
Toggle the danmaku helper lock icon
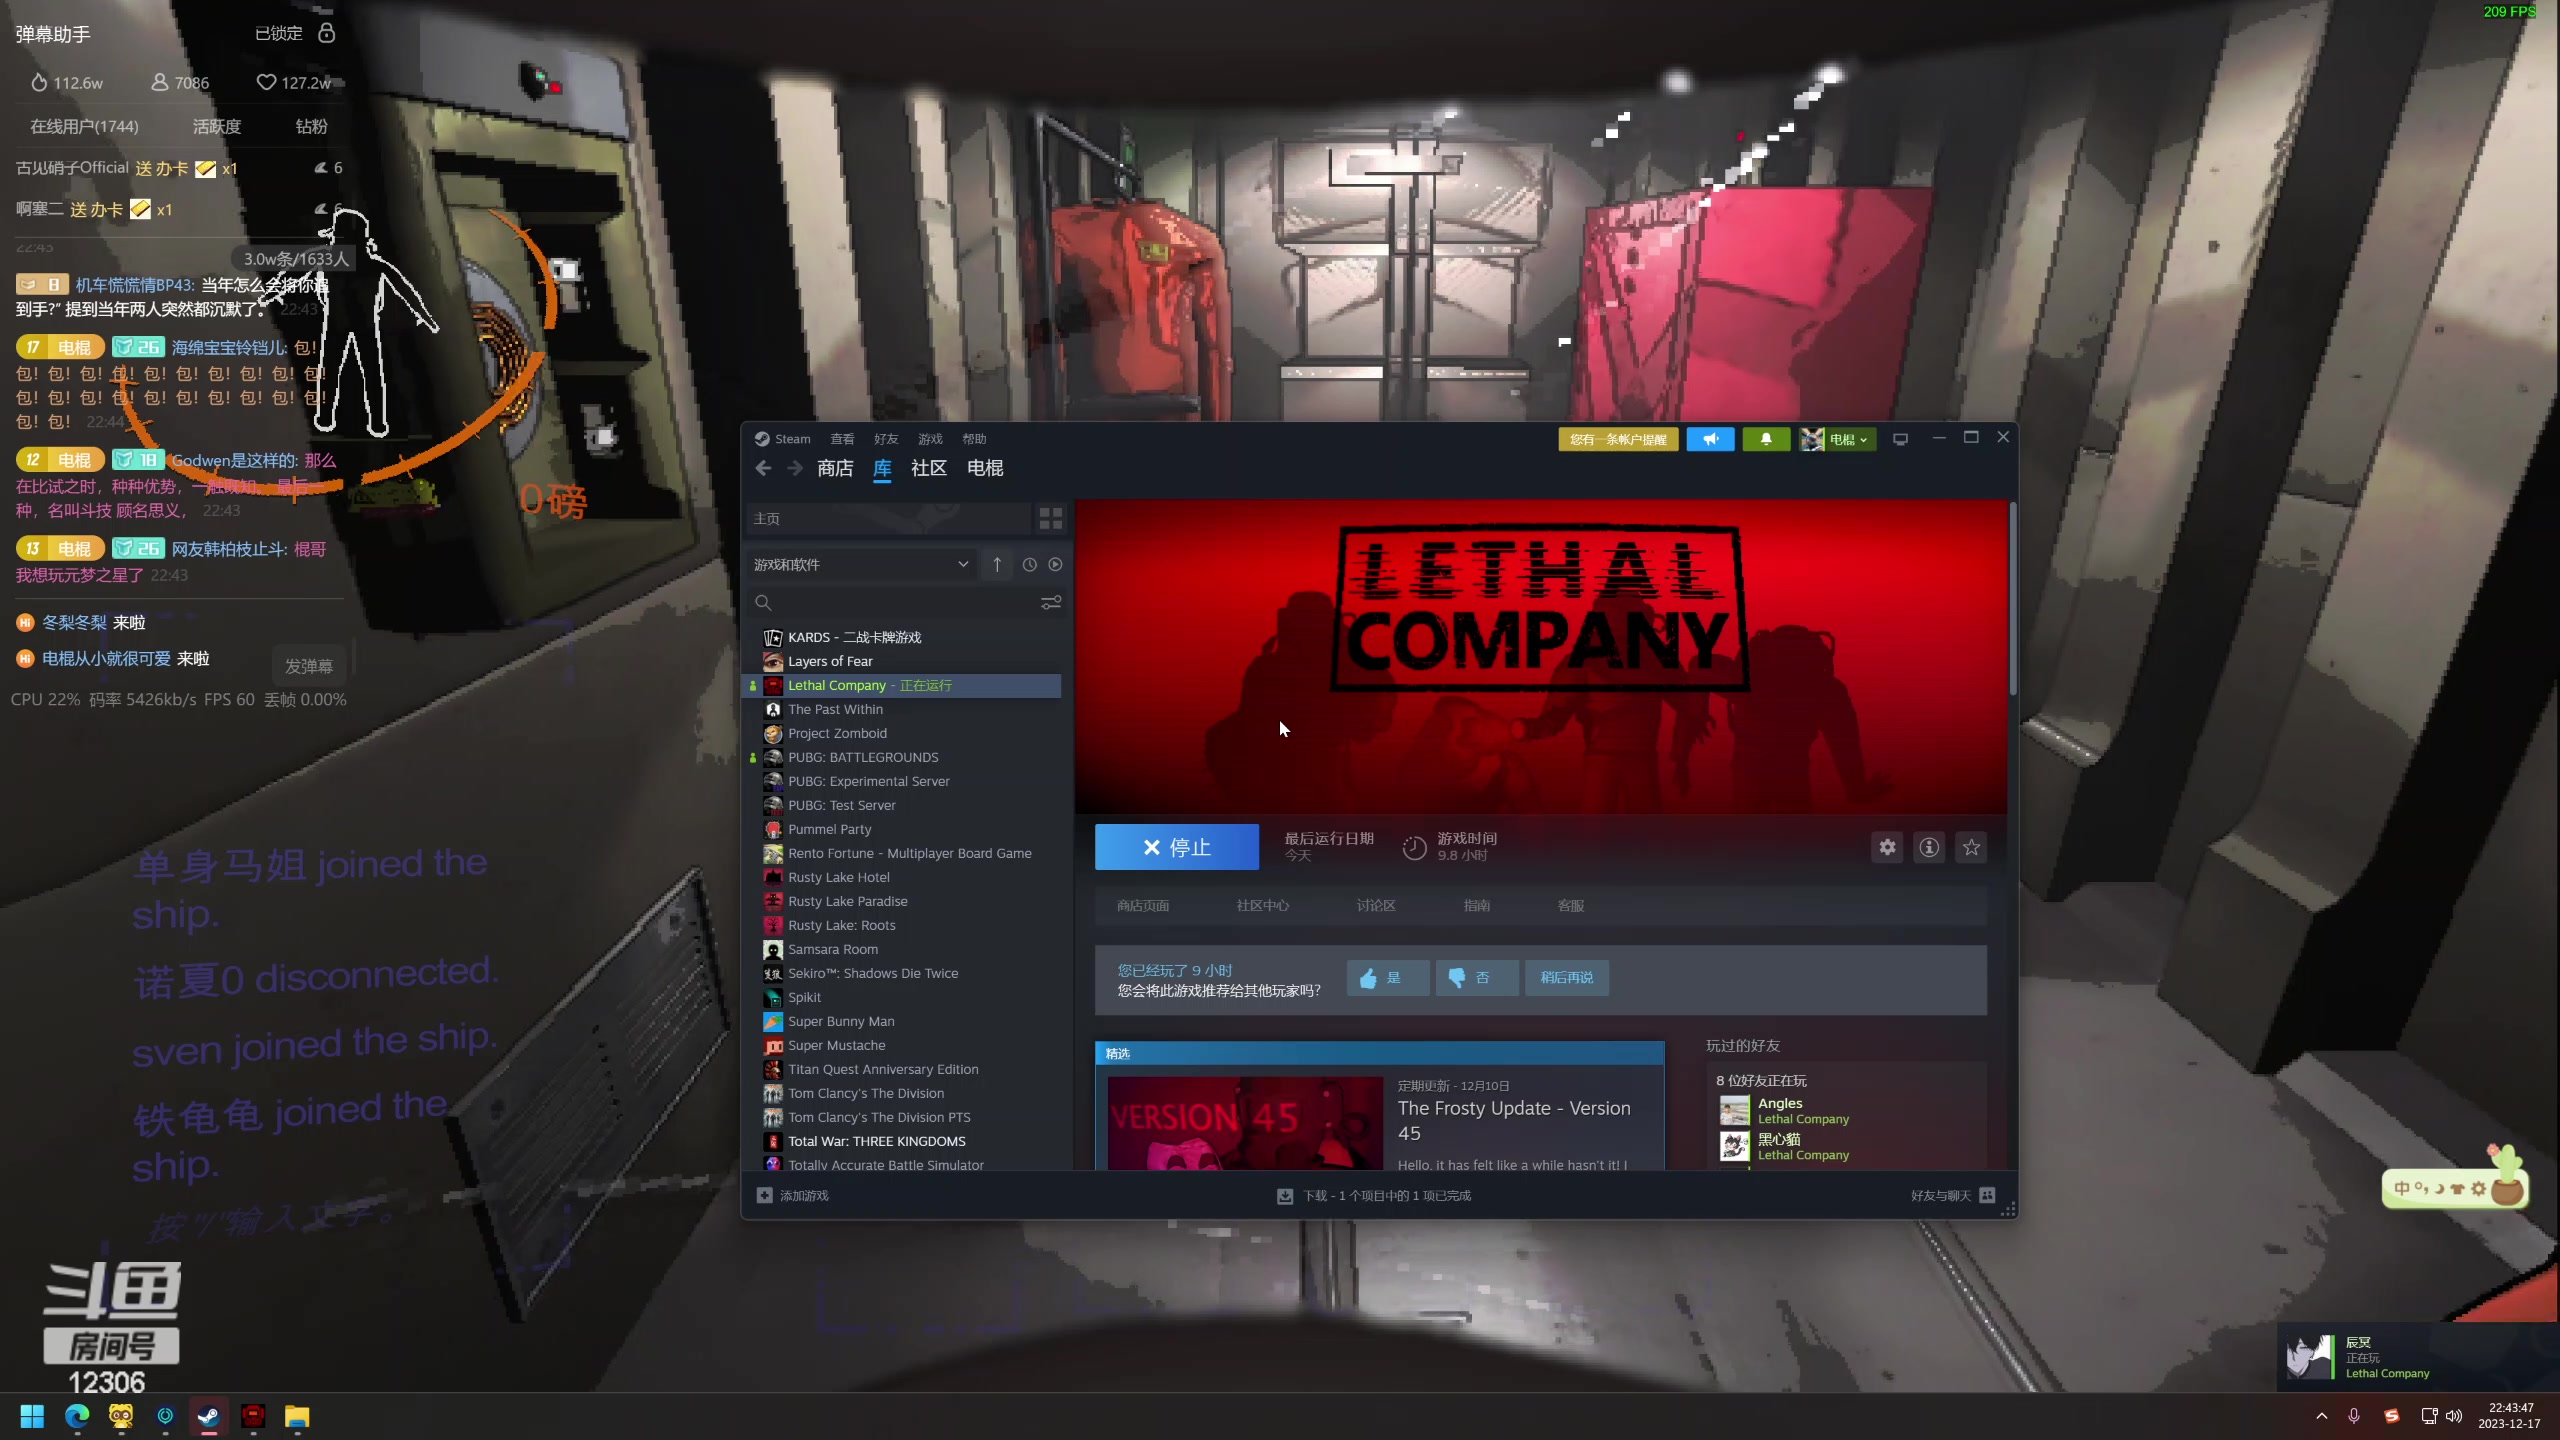point(326,33)
